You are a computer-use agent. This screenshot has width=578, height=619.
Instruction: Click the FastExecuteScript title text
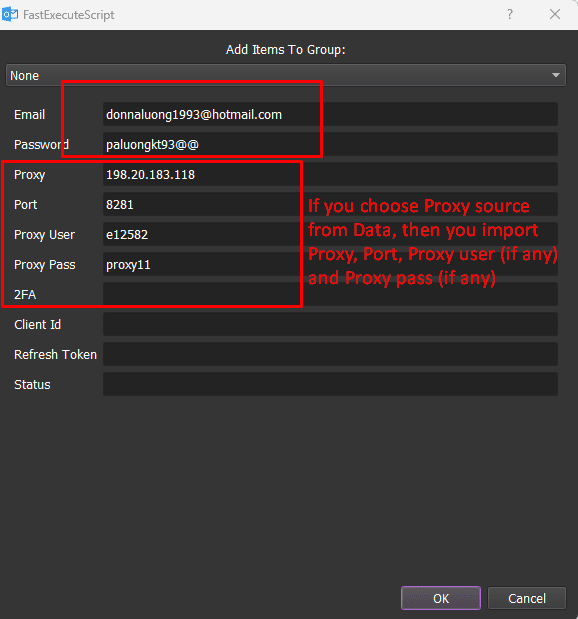point(69,15)
